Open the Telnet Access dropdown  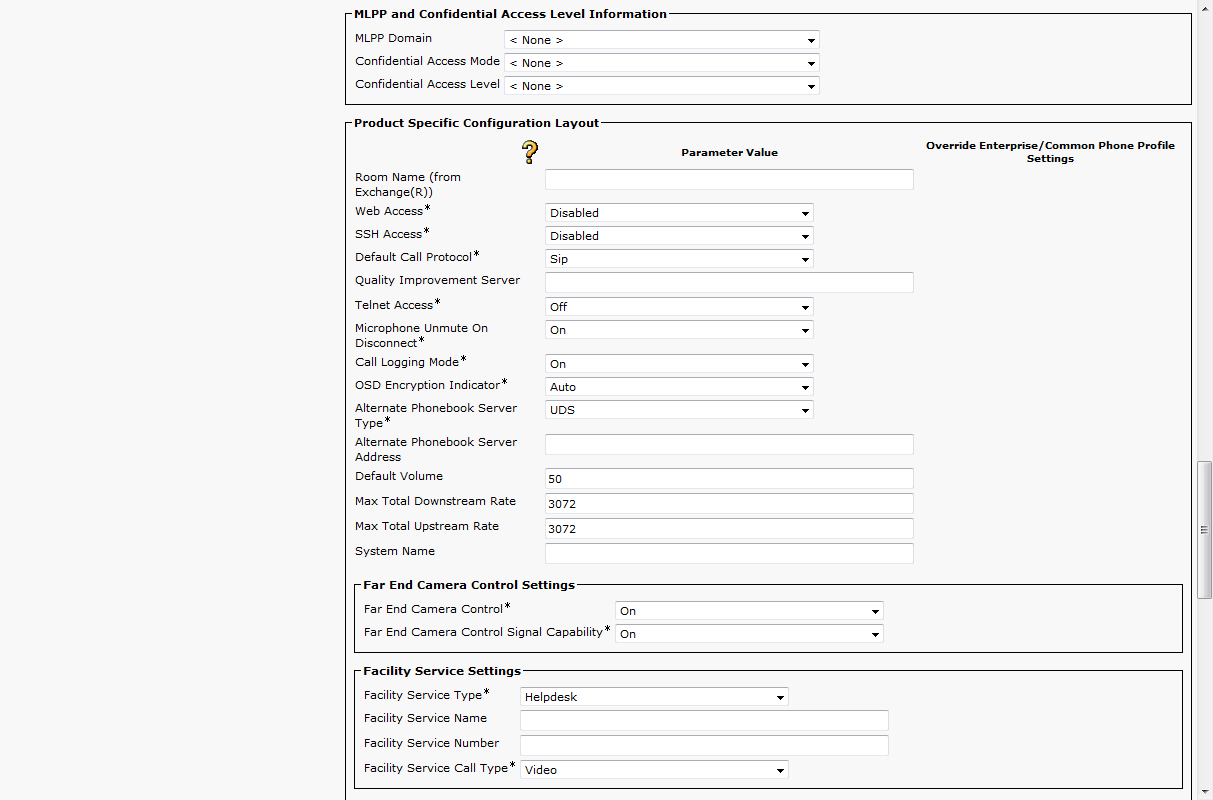click(x=679, y=307)
